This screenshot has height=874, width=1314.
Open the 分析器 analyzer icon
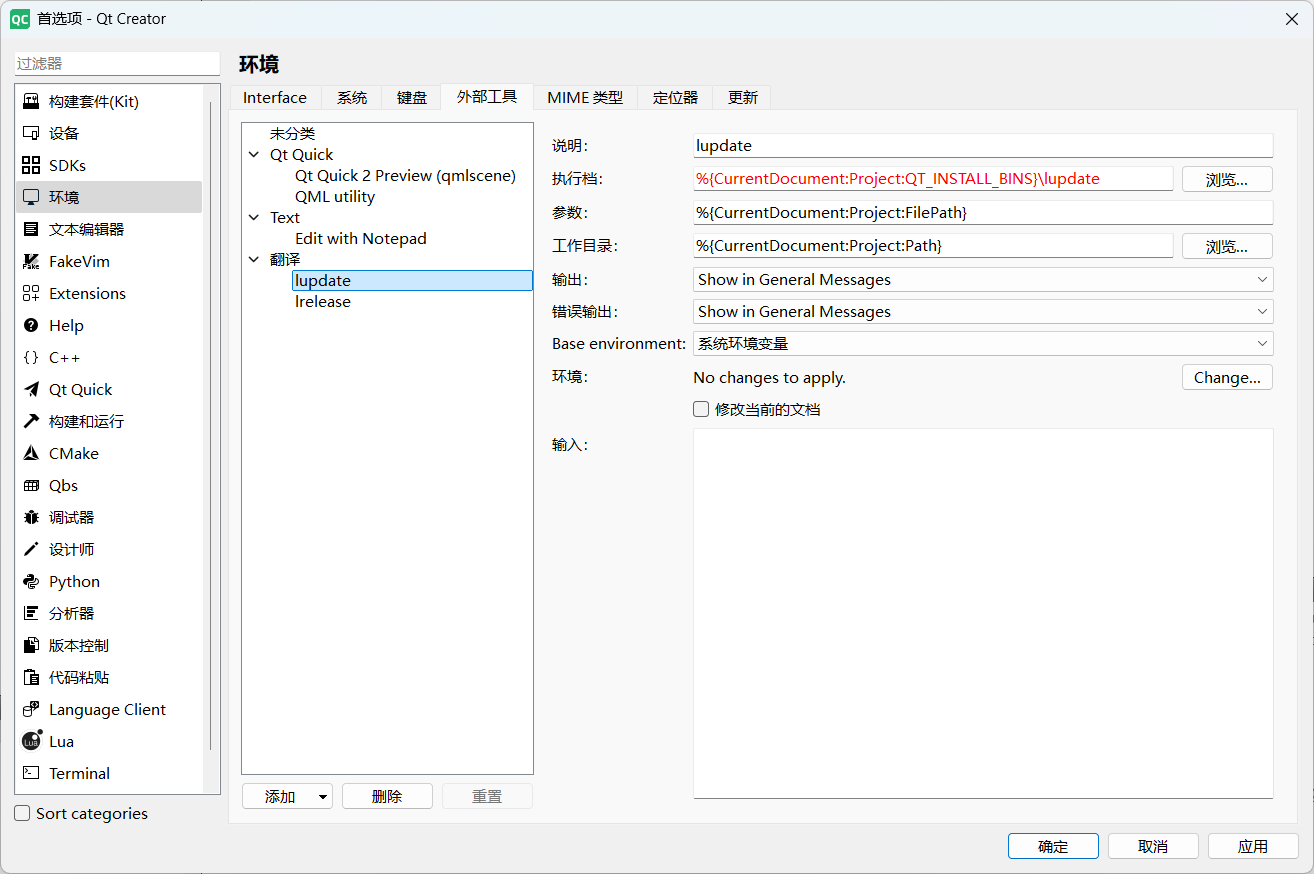tap(31, 613)
